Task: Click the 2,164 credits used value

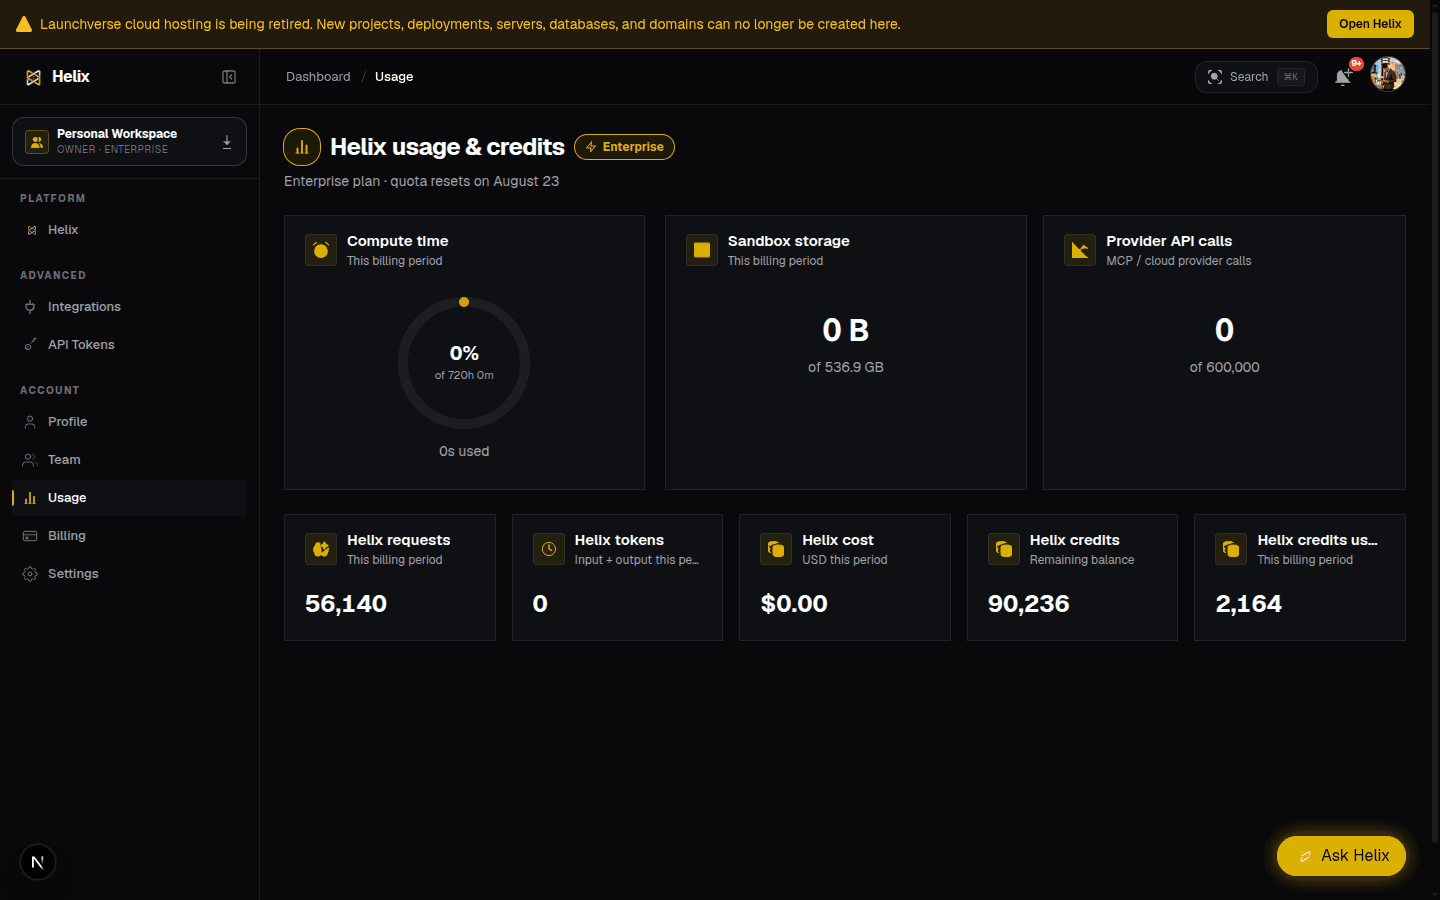Action: 1249,604
